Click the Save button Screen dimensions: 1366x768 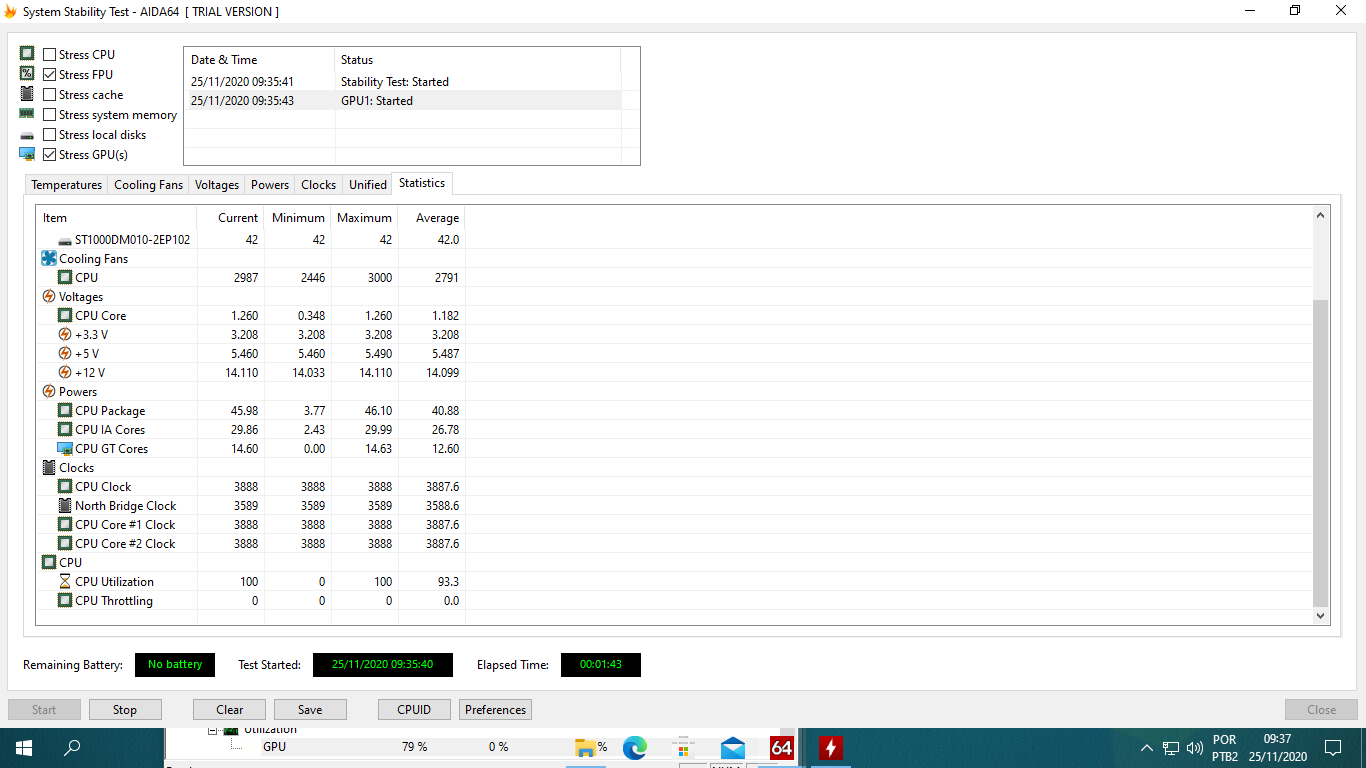click(310, 710)
